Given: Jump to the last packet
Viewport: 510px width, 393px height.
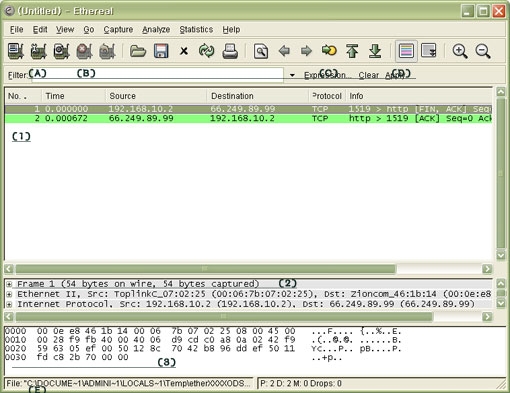Looking at the screenshot, I should coord(375,51).
